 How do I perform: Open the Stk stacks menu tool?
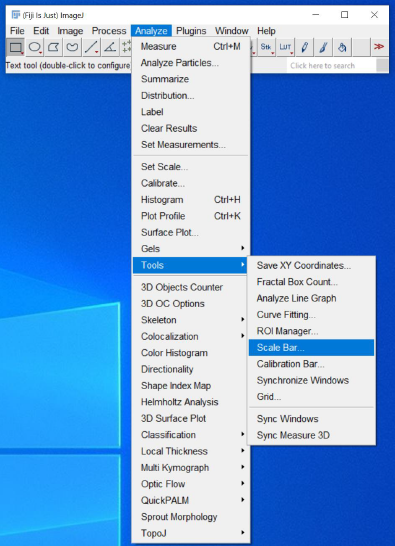(x=266, y=47)
